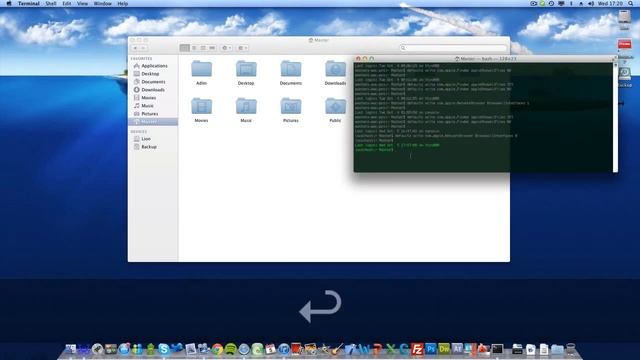Launch Microsoft Excel from the Dock
Viewport: 640px width, 360px height.
click(391, 349)
